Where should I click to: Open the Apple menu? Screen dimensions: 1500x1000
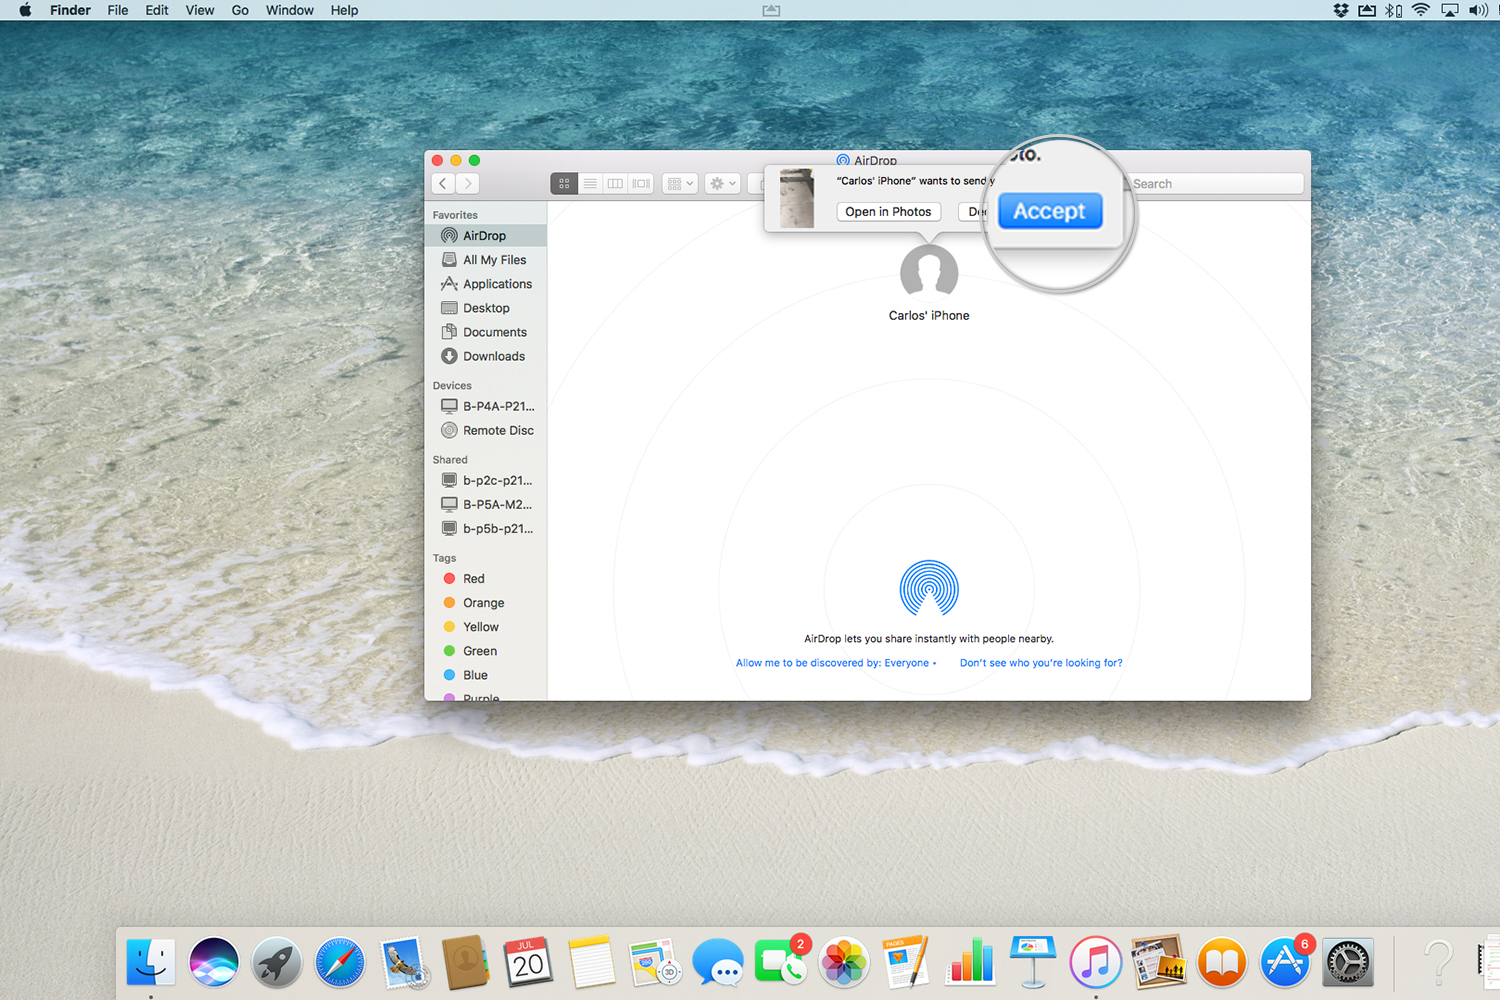(x=25, y=10)
